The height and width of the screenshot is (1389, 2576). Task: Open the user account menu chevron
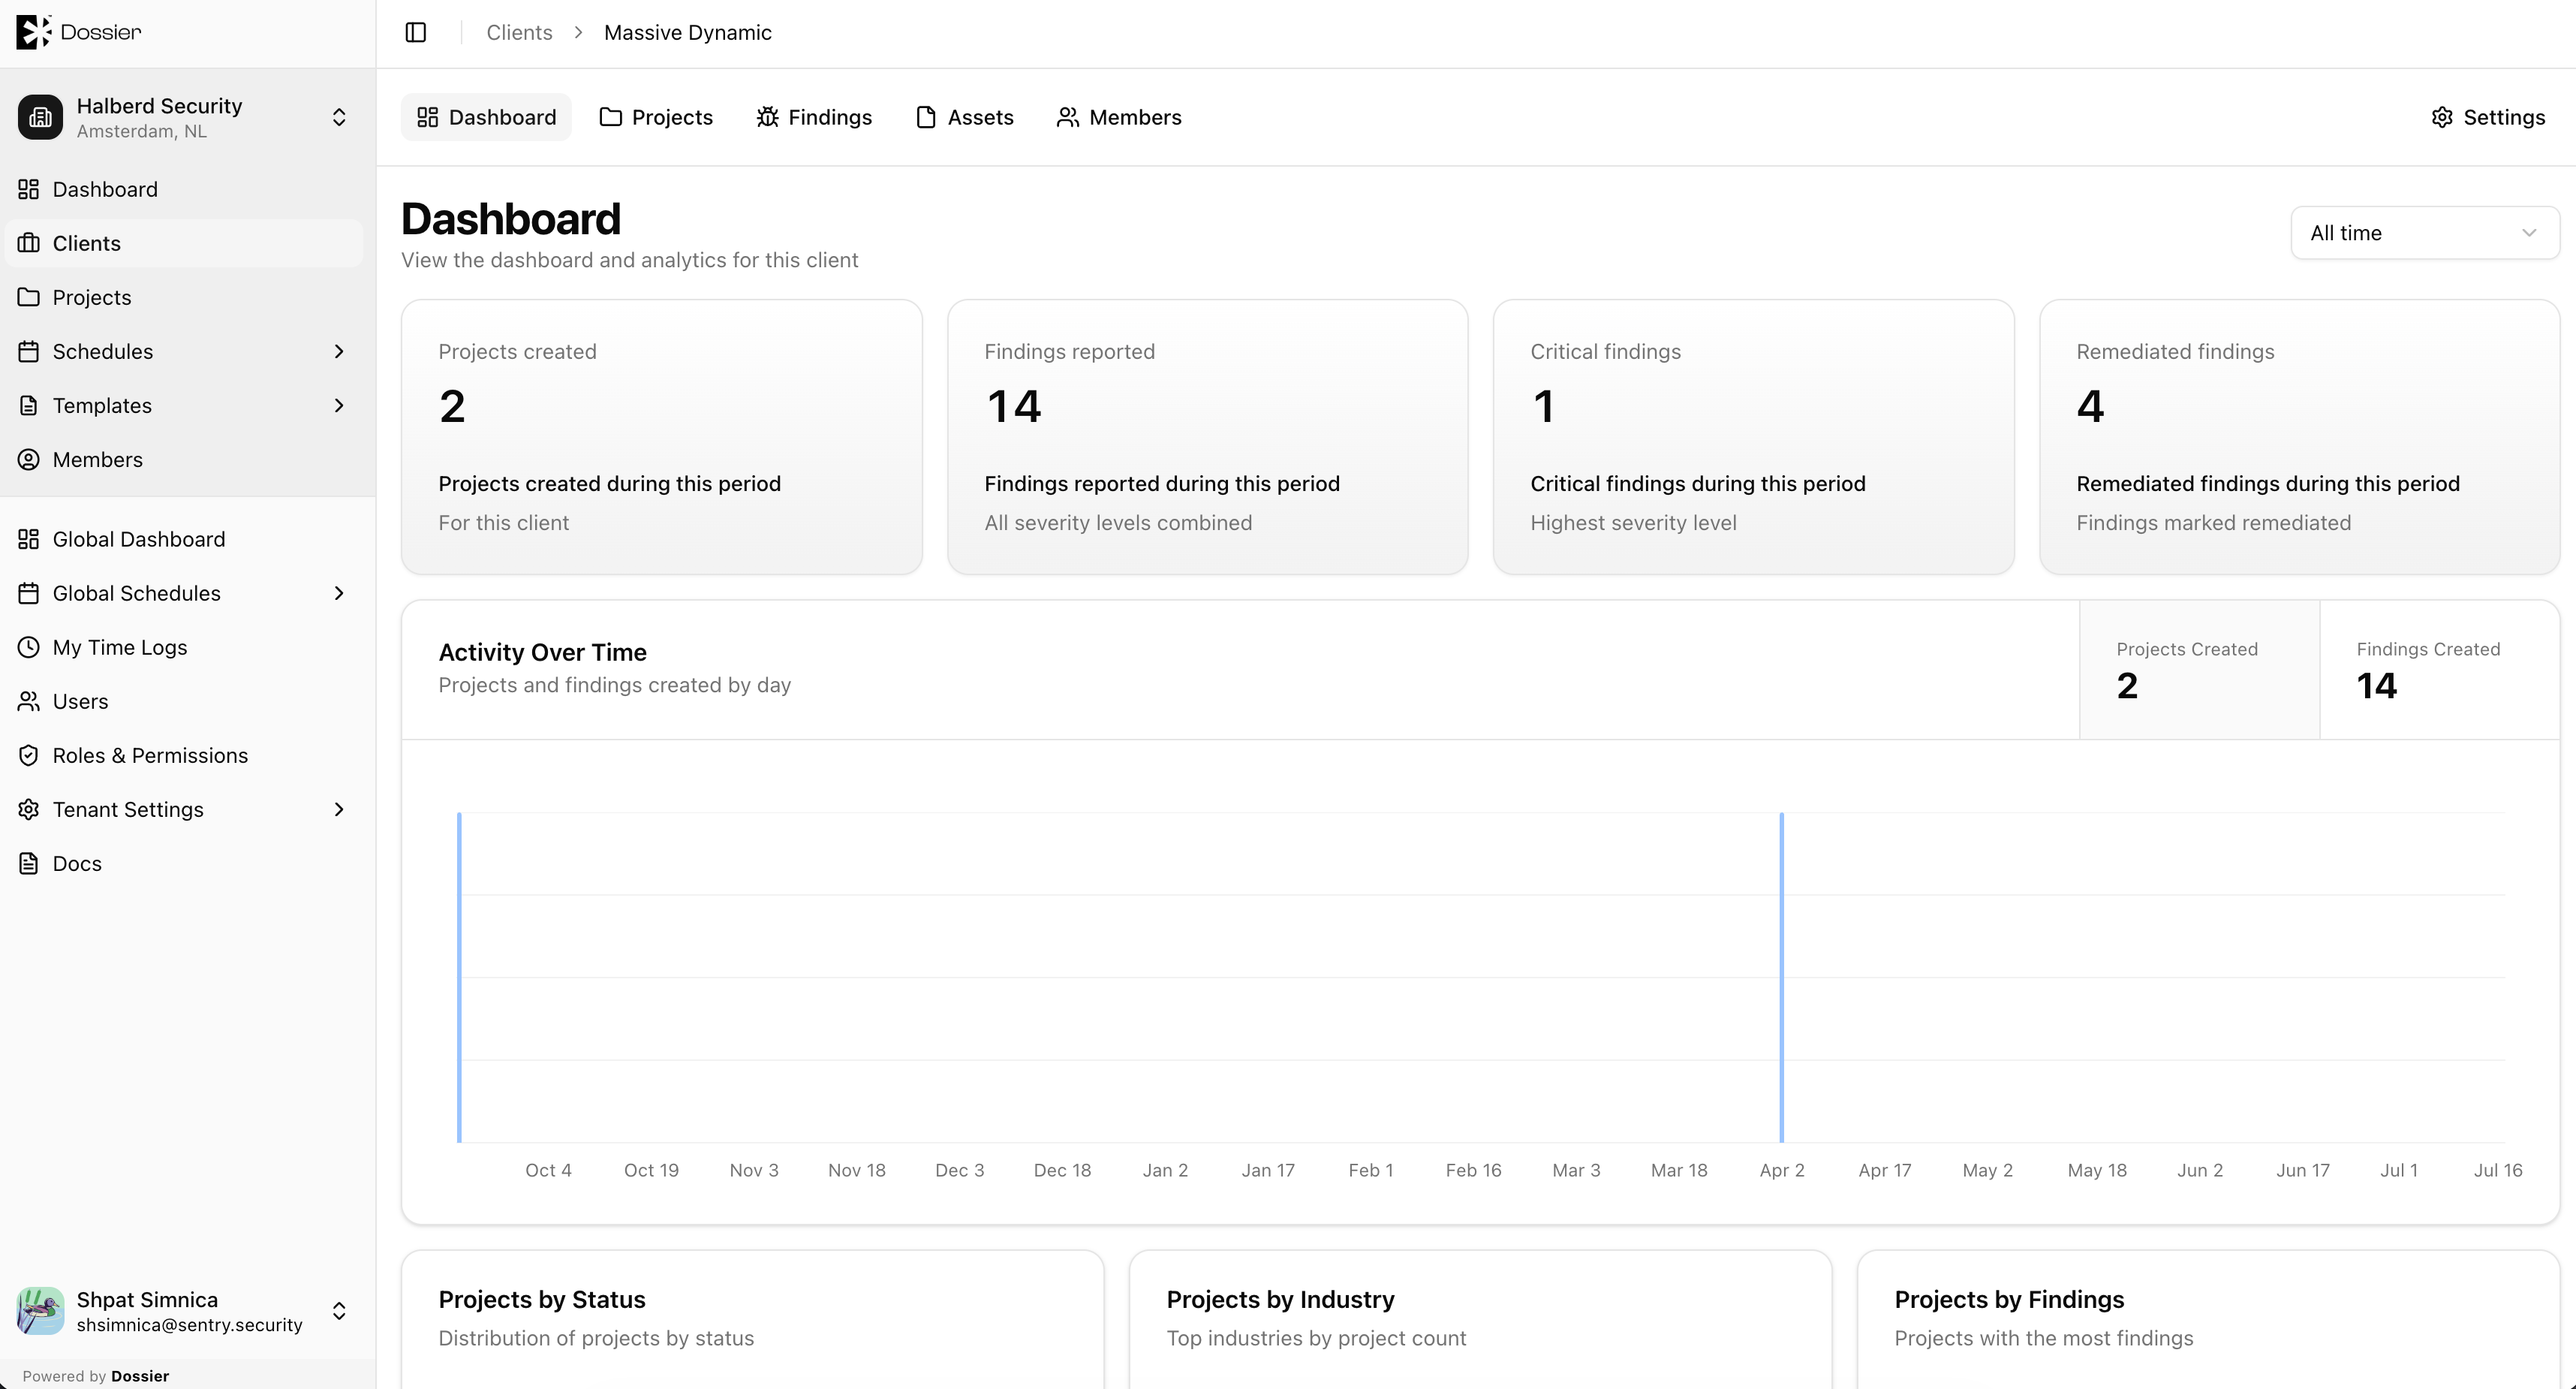(x=339, y=1311)
